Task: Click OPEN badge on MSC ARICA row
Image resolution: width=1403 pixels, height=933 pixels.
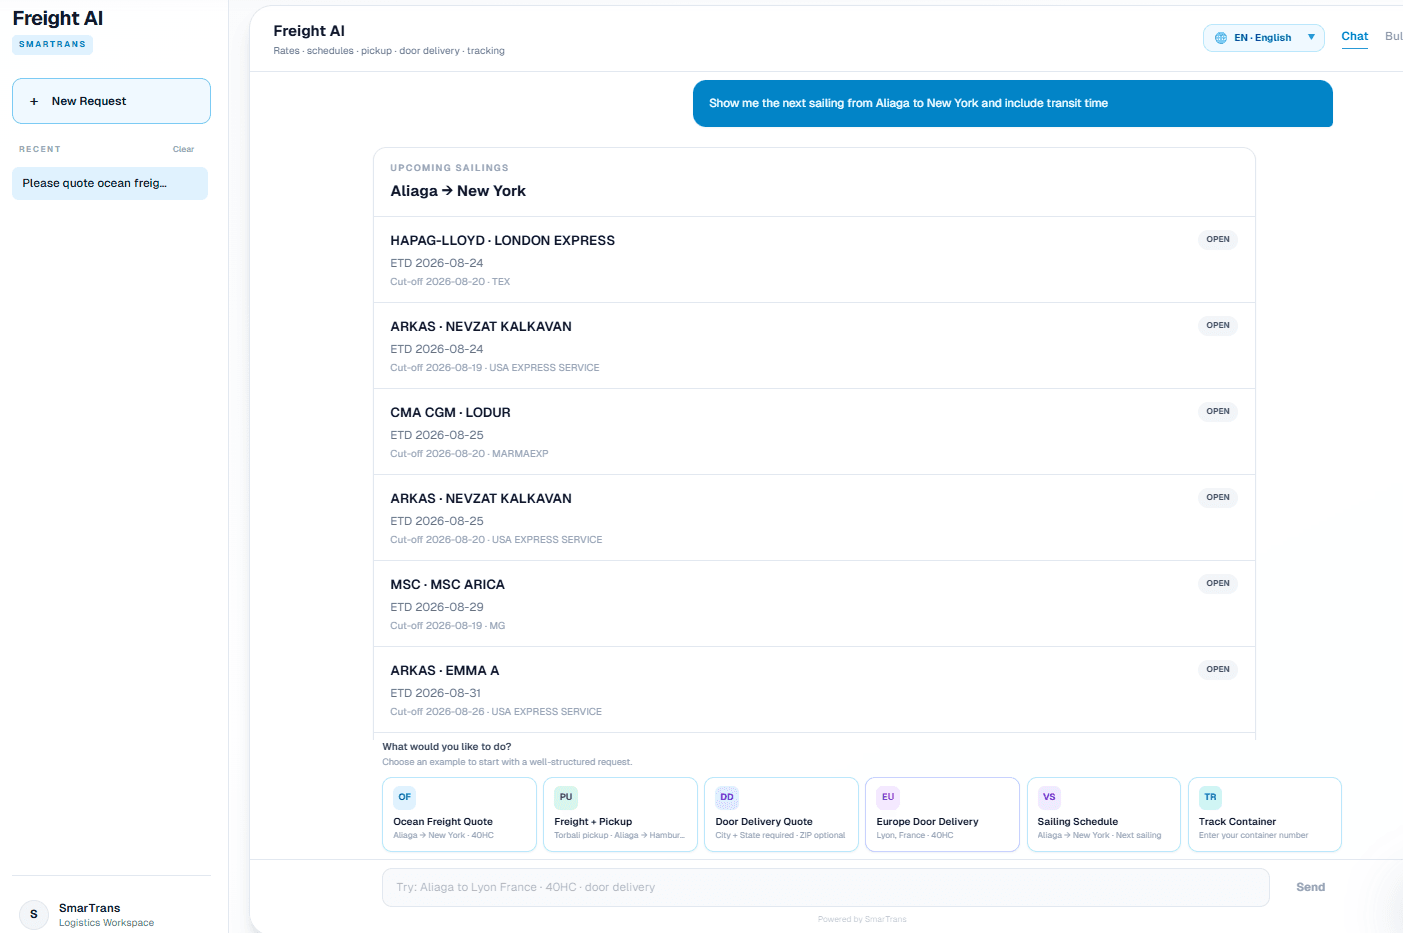Action: pyautogui.click(x=1218, y=583)
